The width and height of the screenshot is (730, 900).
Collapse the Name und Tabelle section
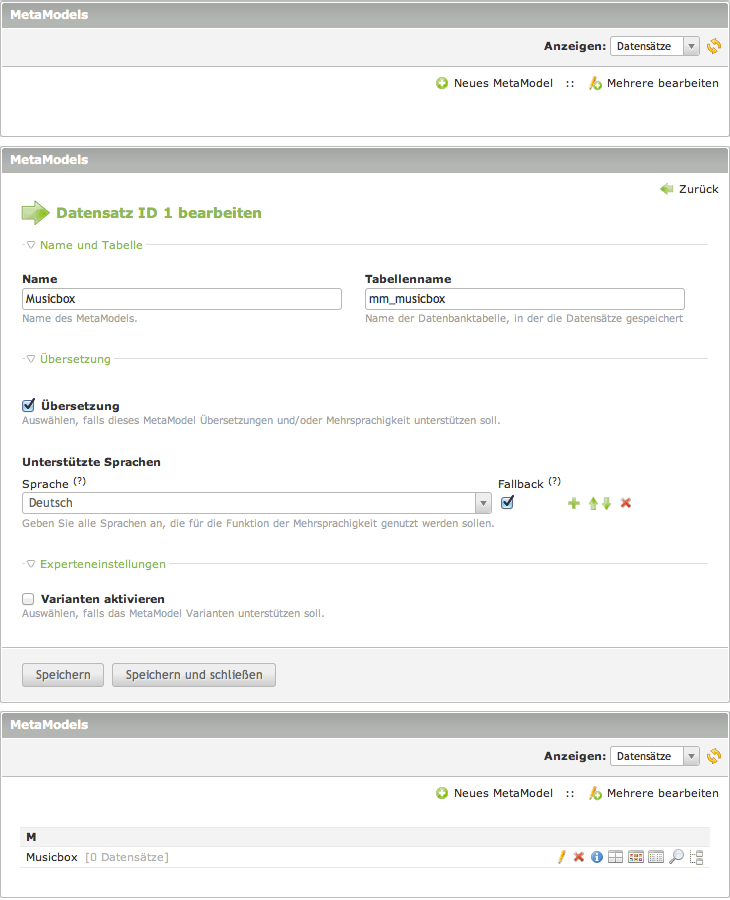[x=90, y=245]
